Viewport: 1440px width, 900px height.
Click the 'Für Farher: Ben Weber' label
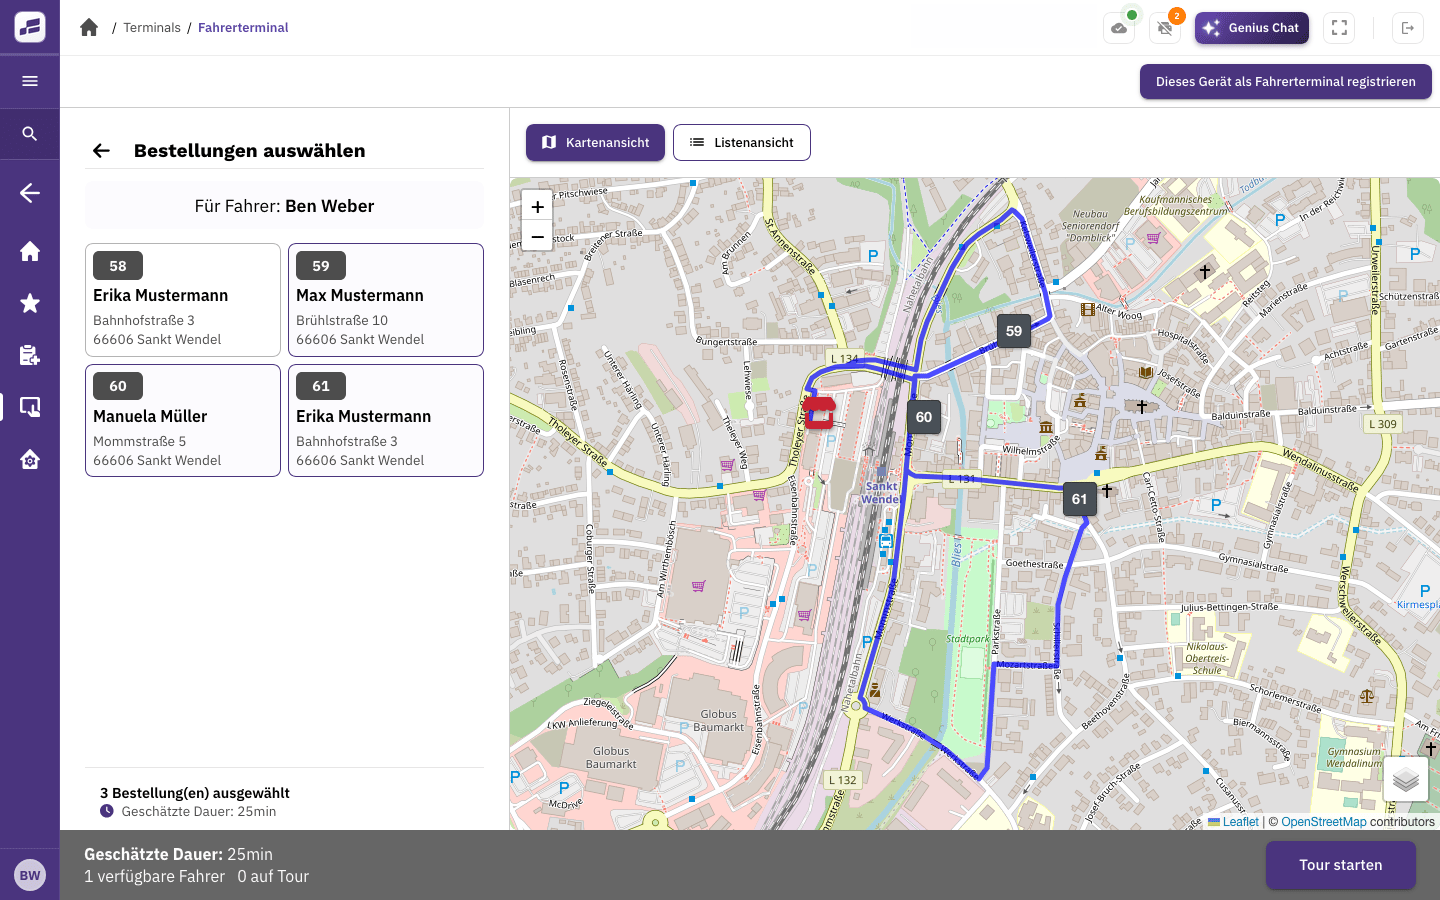pos(284,206)
